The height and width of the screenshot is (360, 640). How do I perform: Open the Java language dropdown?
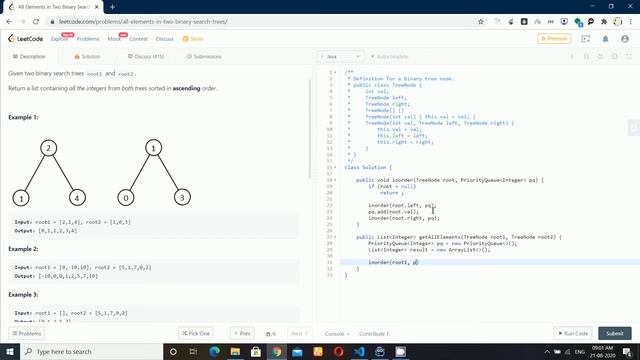[340, 56]
